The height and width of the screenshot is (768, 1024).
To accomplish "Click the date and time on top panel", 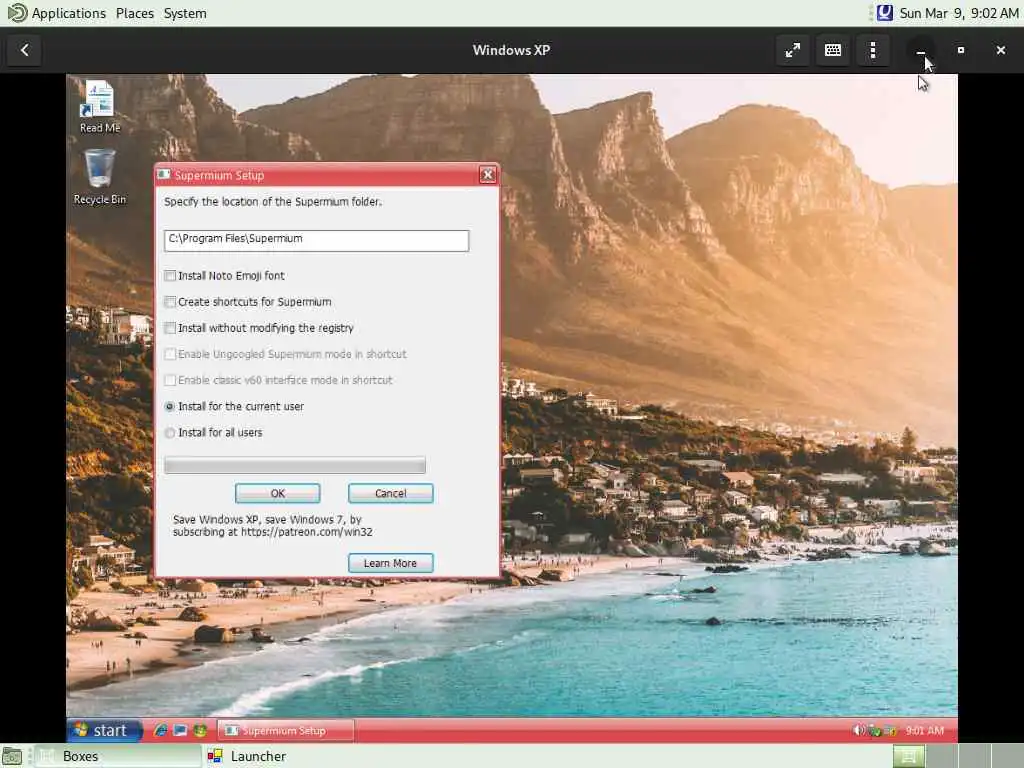I will [959, 13].
